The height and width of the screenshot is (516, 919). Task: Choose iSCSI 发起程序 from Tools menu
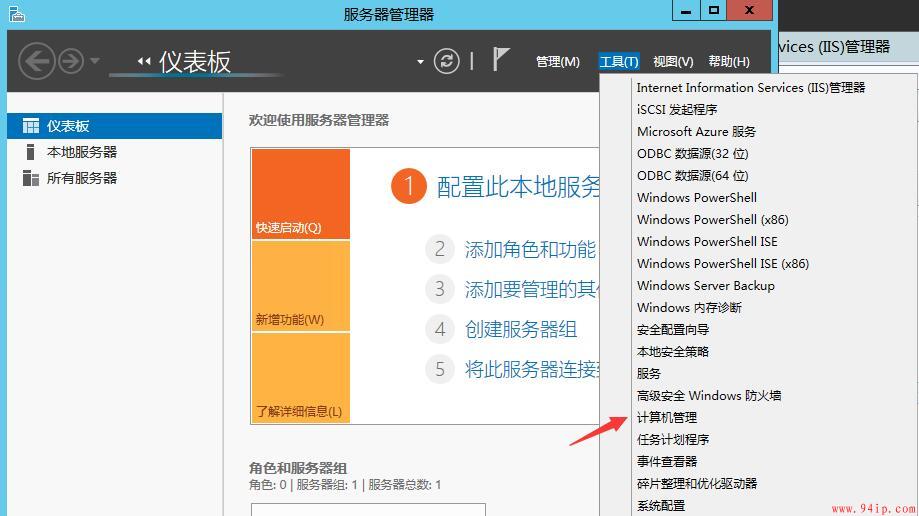677,110
